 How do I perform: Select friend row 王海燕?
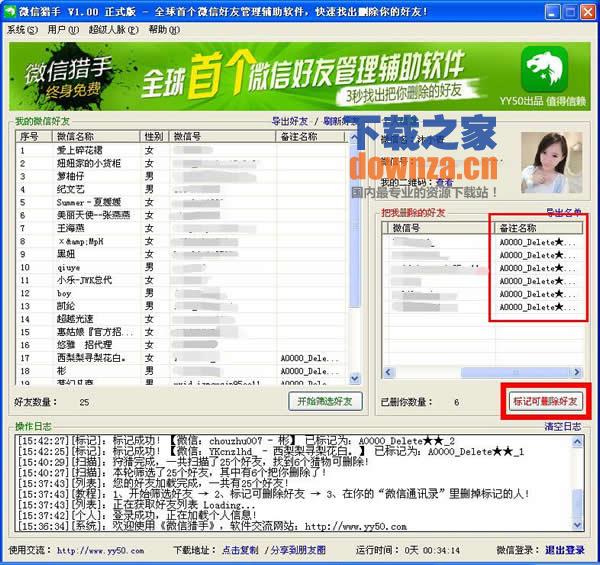coord(181,228)
